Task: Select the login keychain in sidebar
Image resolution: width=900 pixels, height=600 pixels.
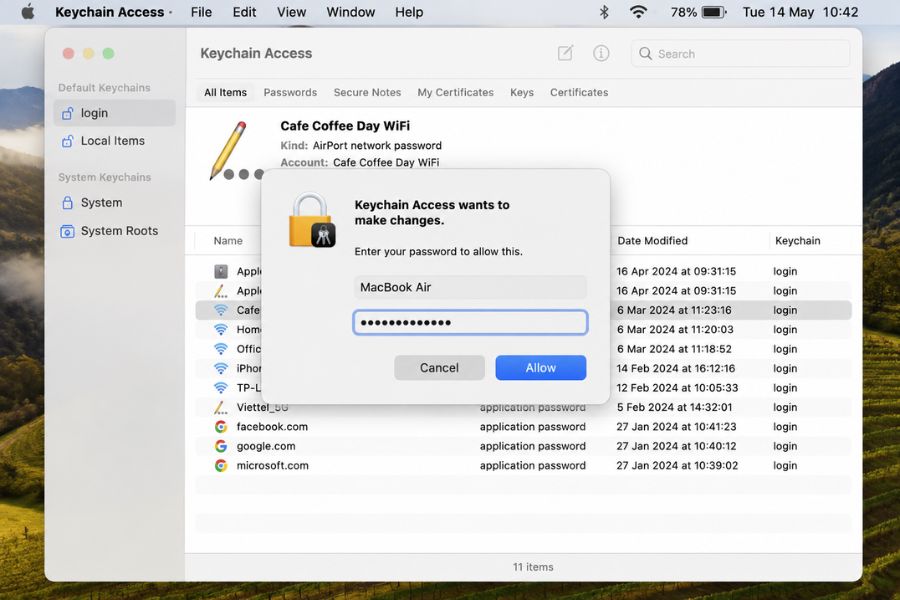Action: point(114,113)
